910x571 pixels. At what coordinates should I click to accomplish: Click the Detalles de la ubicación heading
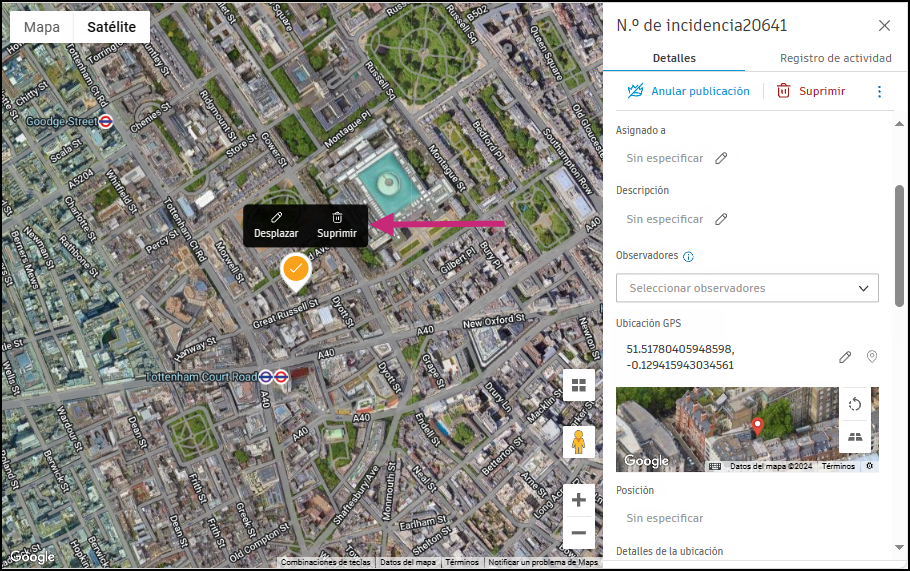click(x=669, y=551)
